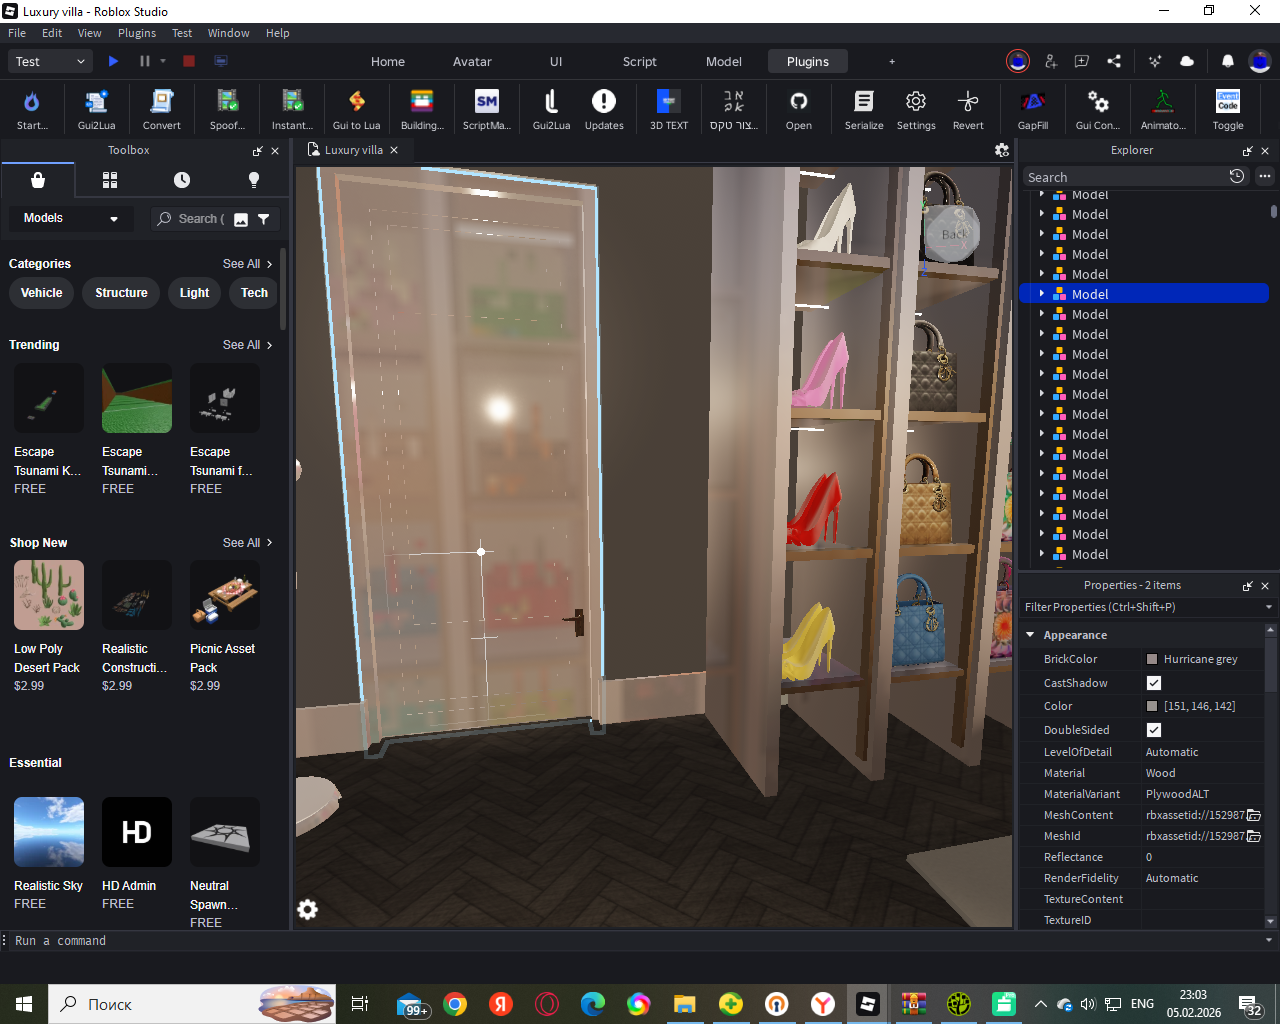This screenshot has width=1280, height=1024.
Task: Switch to the Home ribbon tab
Action: click(x=388, y=61)
